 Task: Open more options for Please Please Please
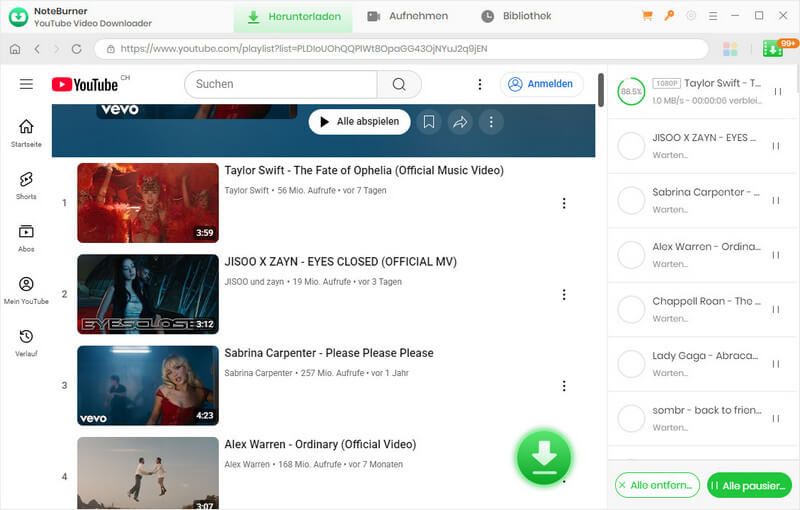click(x=564, y=386)
